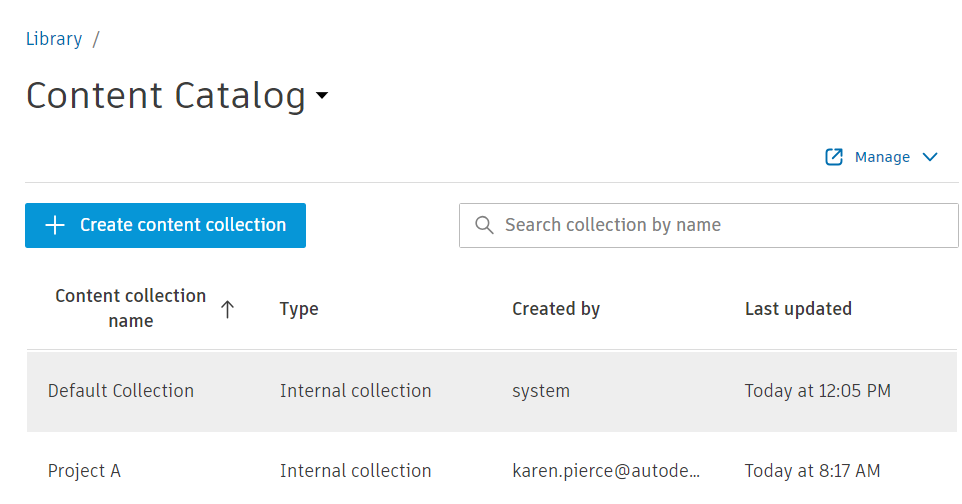Click the plus icon in Create button
Screen dimensions: 962x504
click(x=55, y=225)
